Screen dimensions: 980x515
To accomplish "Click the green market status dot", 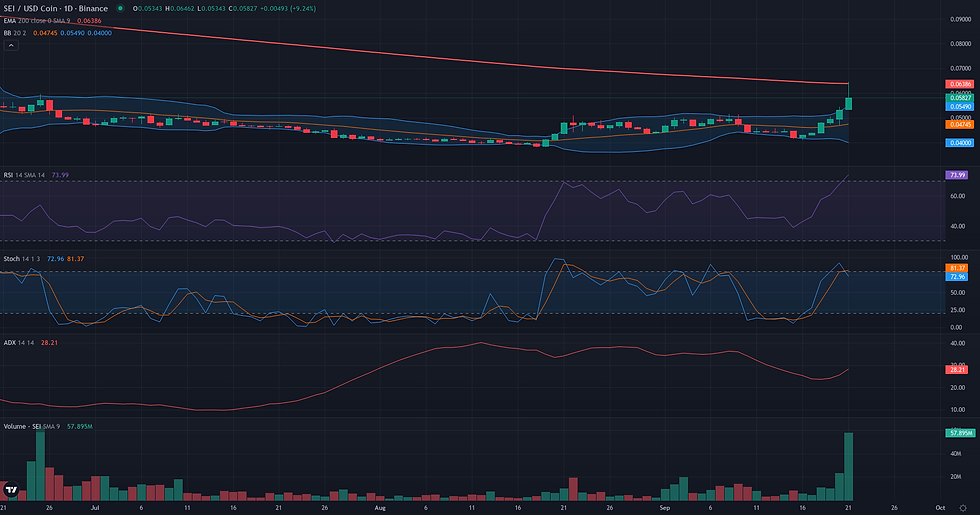I will pyautogui.click(x=120, y=9).
